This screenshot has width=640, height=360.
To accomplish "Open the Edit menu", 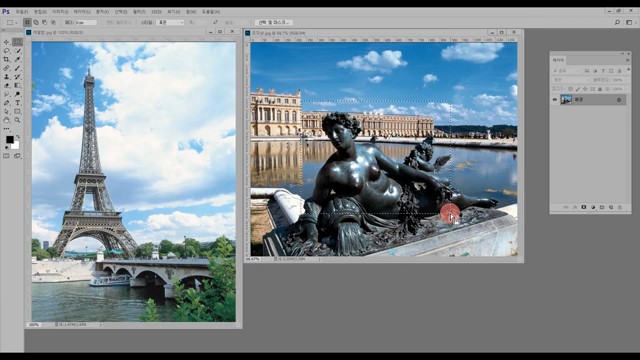I will (40, 12).
